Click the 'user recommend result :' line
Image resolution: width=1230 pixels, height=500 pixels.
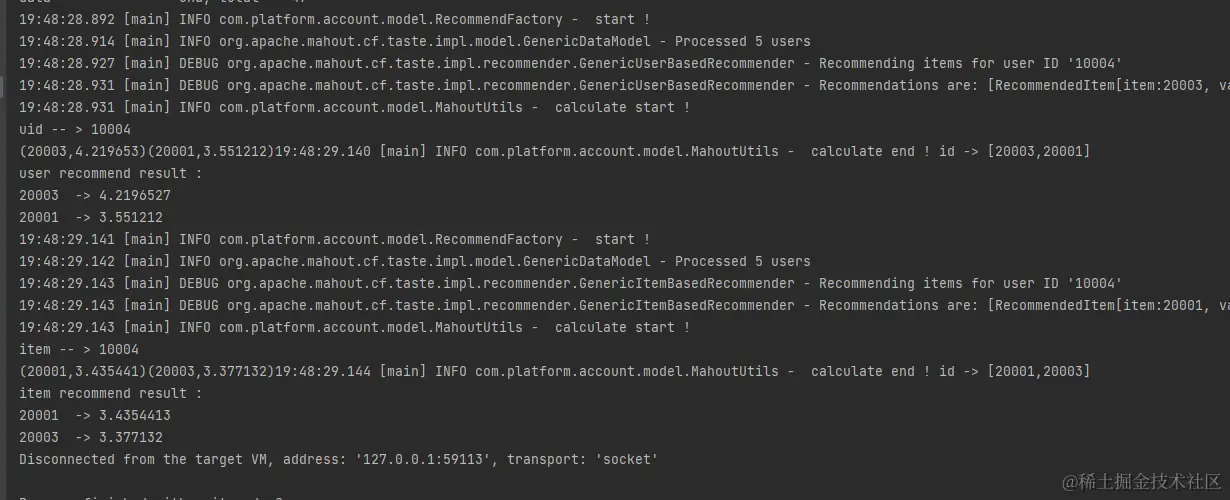[x=110, y=174]
